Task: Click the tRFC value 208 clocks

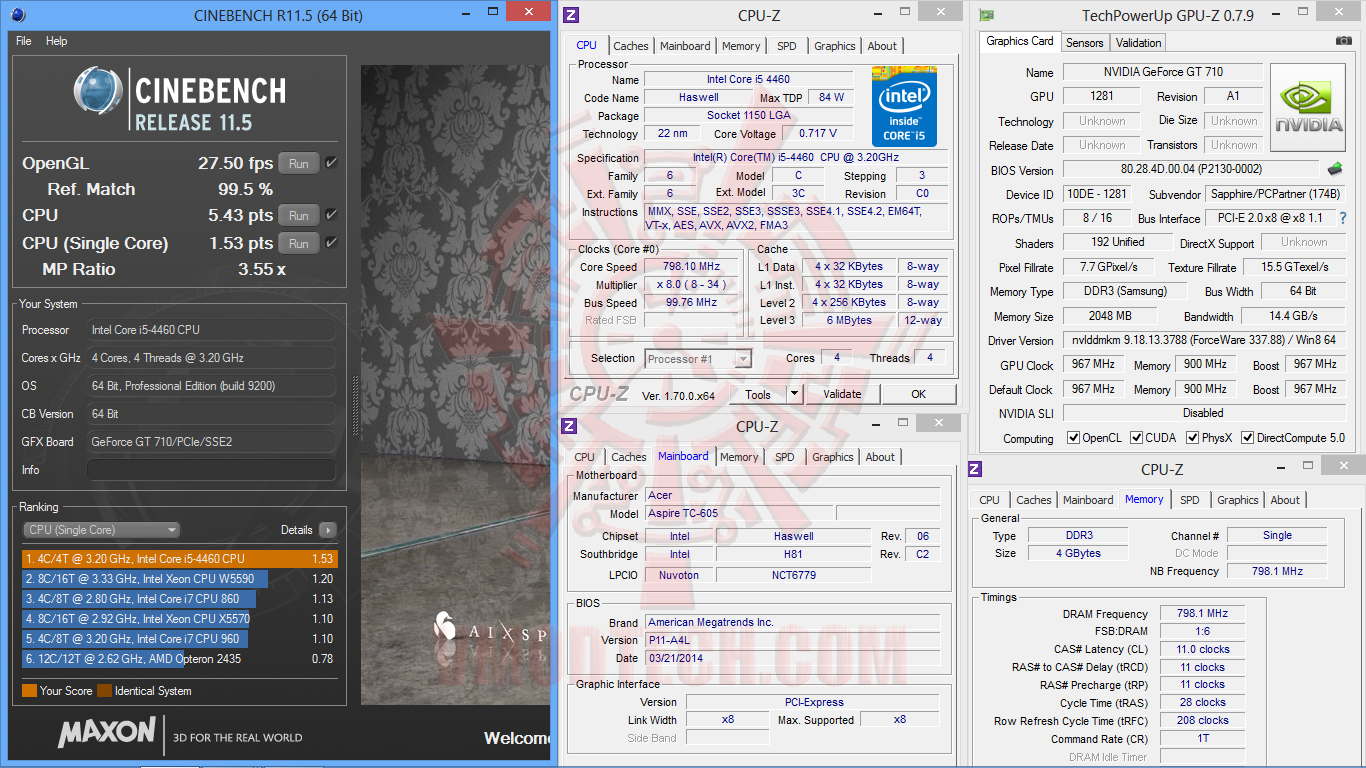Action: click(1202, 720)
